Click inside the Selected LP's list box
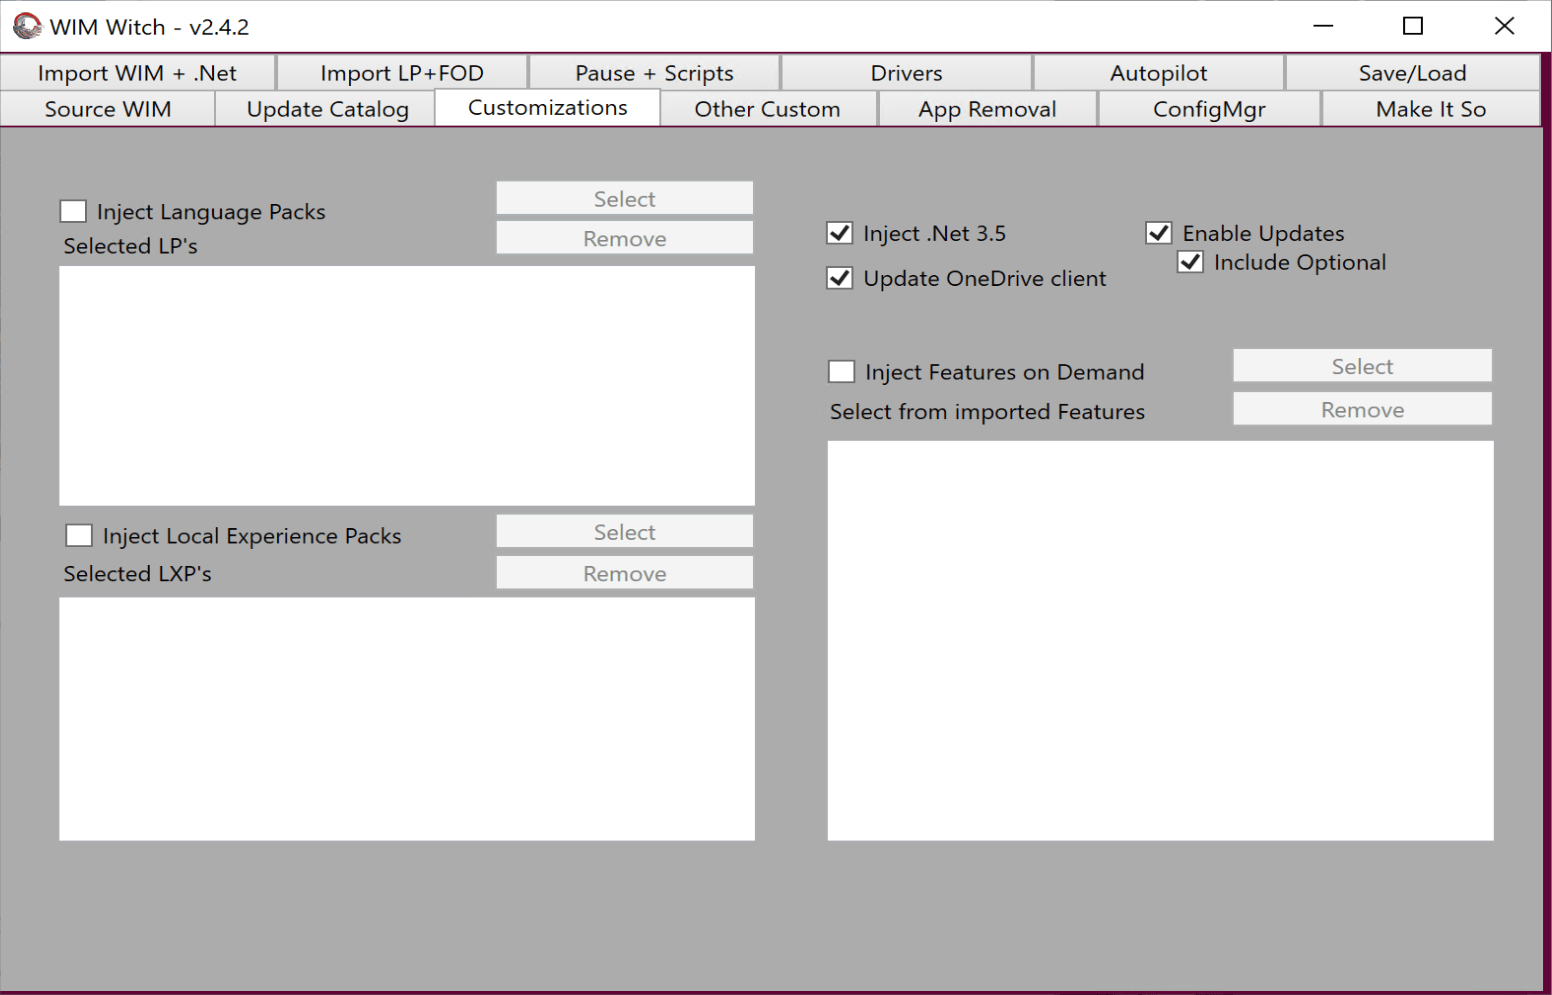 [x=407, y=385]
